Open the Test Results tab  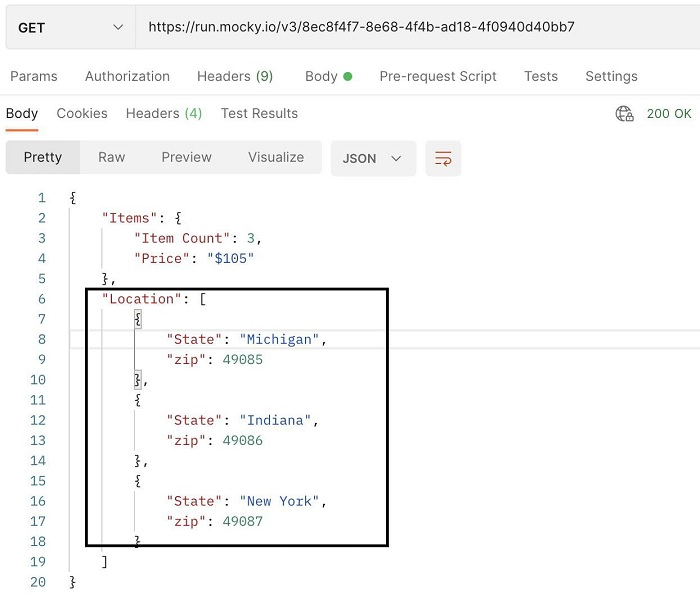[x=259, y=113]
